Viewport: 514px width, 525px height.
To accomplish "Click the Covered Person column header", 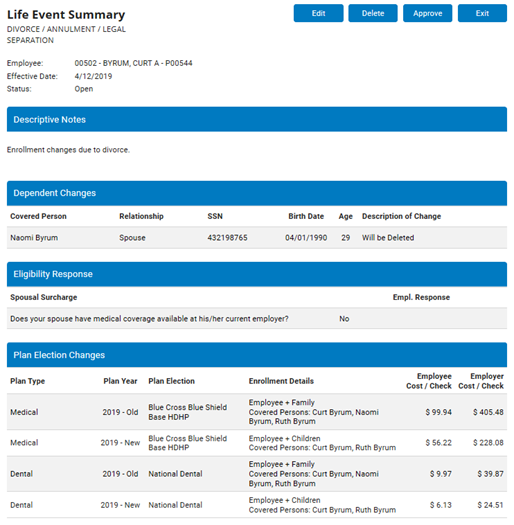I will (38, 216).
